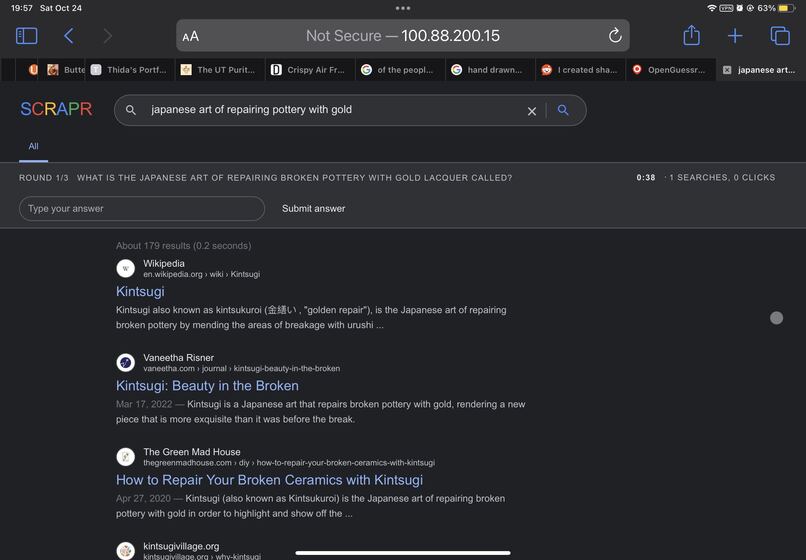
Task: Switch to the 'I created sha...' Reddit tab
Action: 581,69
